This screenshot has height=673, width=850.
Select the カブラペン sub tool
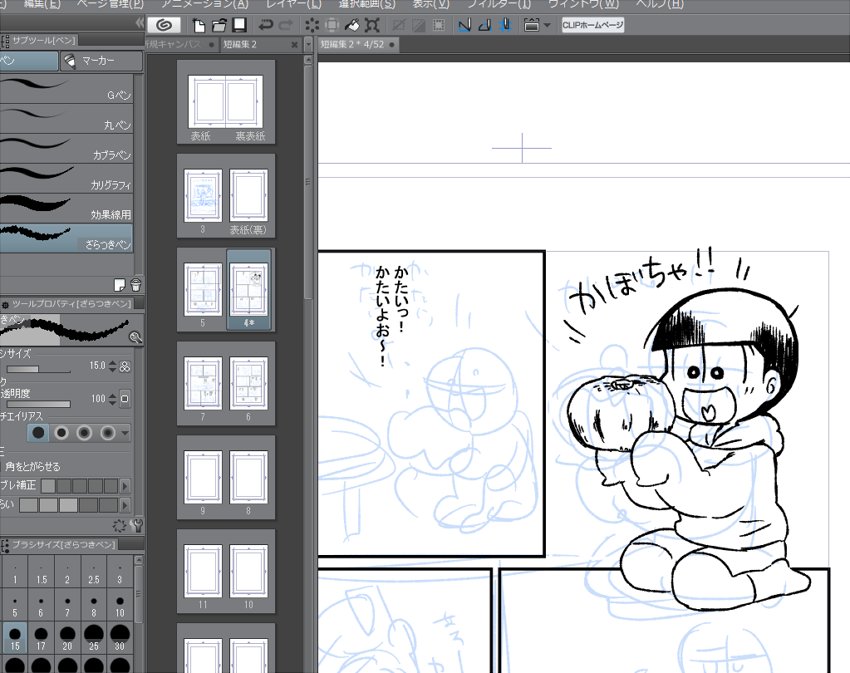(66, 149)
